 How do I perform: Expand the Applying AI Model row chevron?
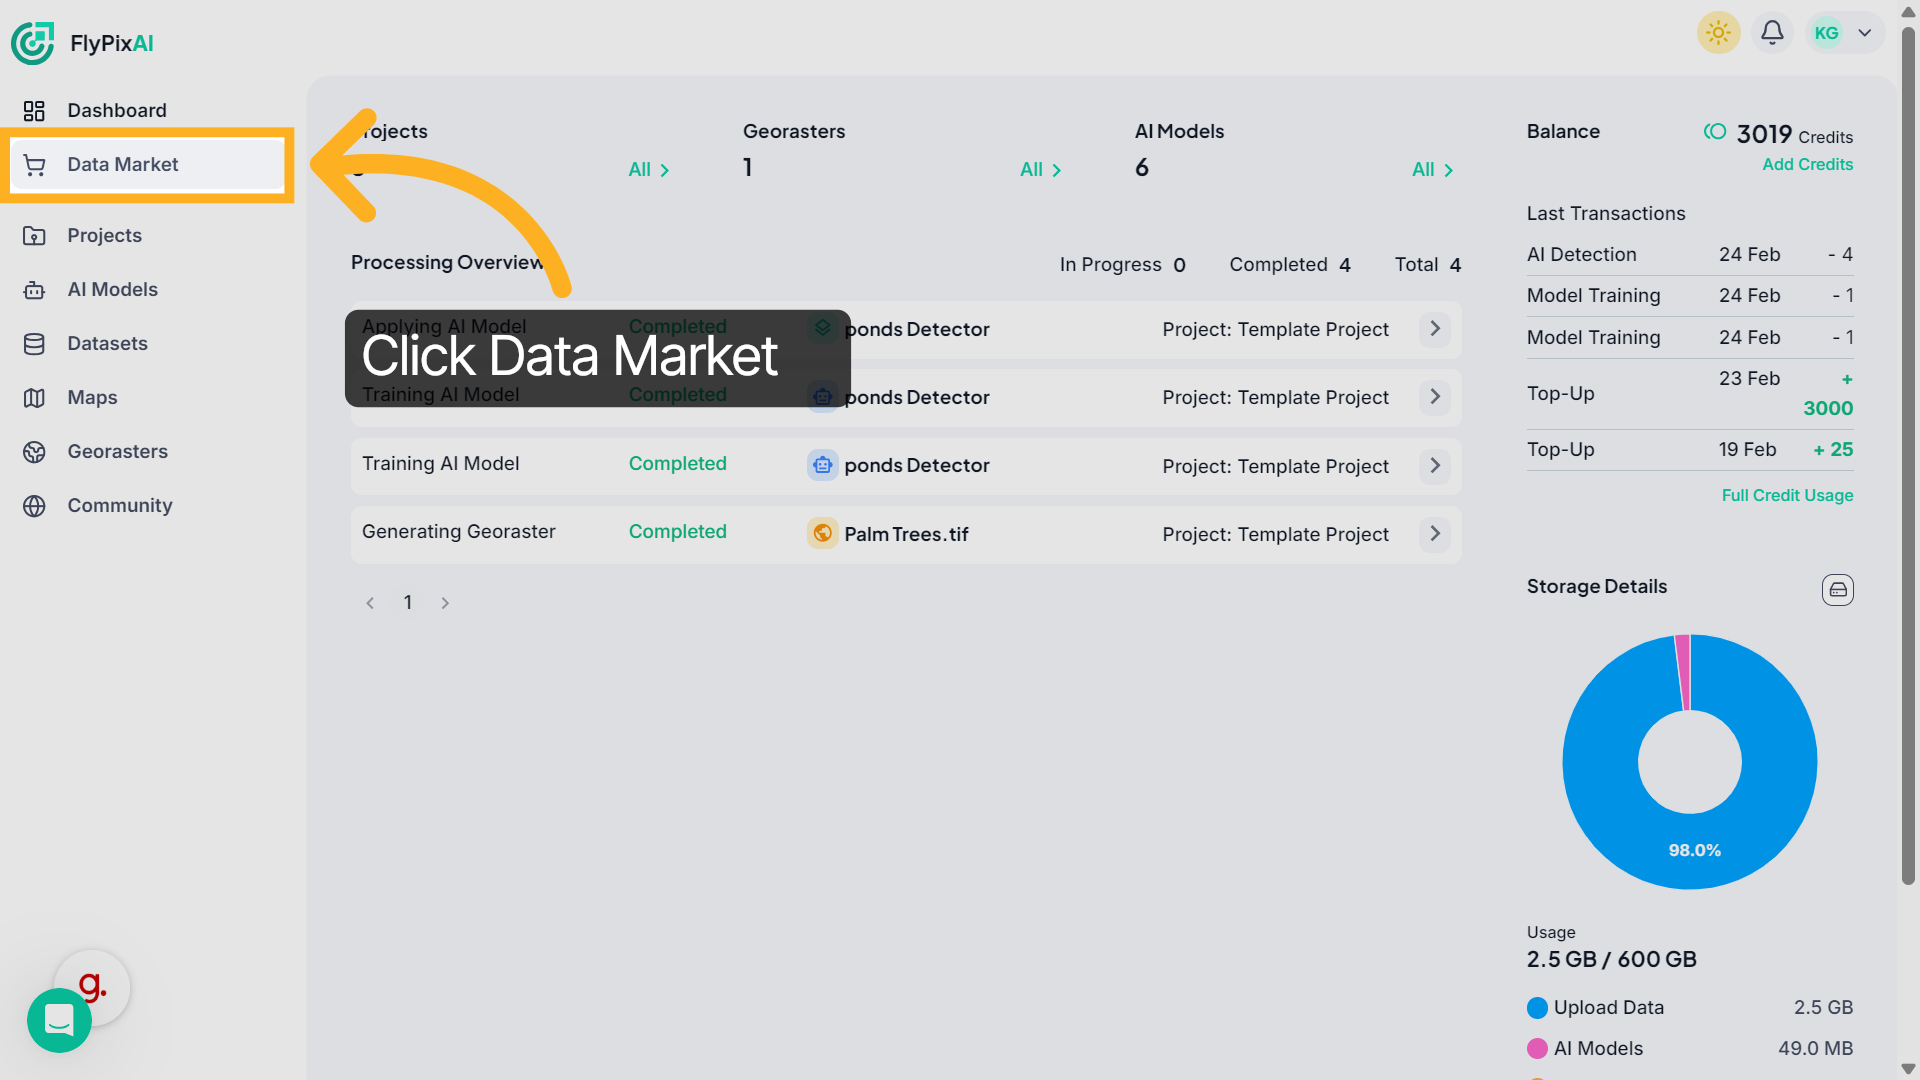1434,329
